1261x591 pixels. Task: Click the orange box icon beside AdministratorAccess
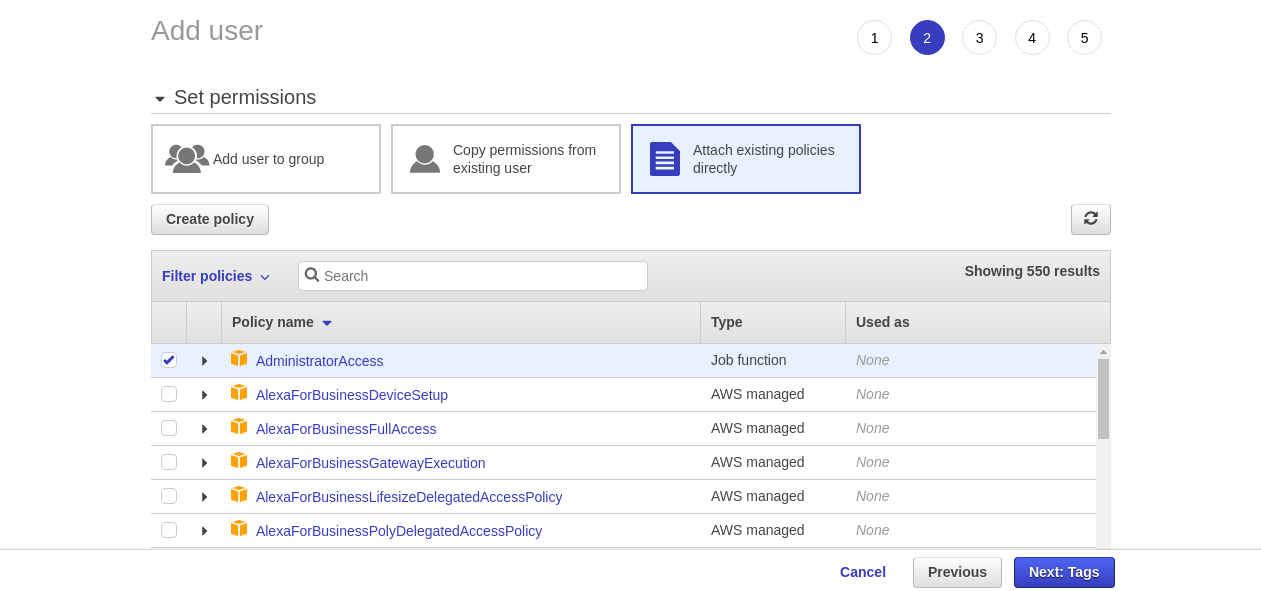coord(239,359)
